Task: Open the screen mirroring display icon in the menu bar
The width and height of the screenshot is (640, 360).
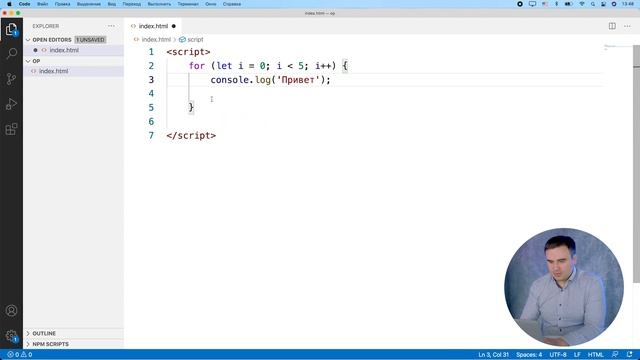Action: click(532, 4)
